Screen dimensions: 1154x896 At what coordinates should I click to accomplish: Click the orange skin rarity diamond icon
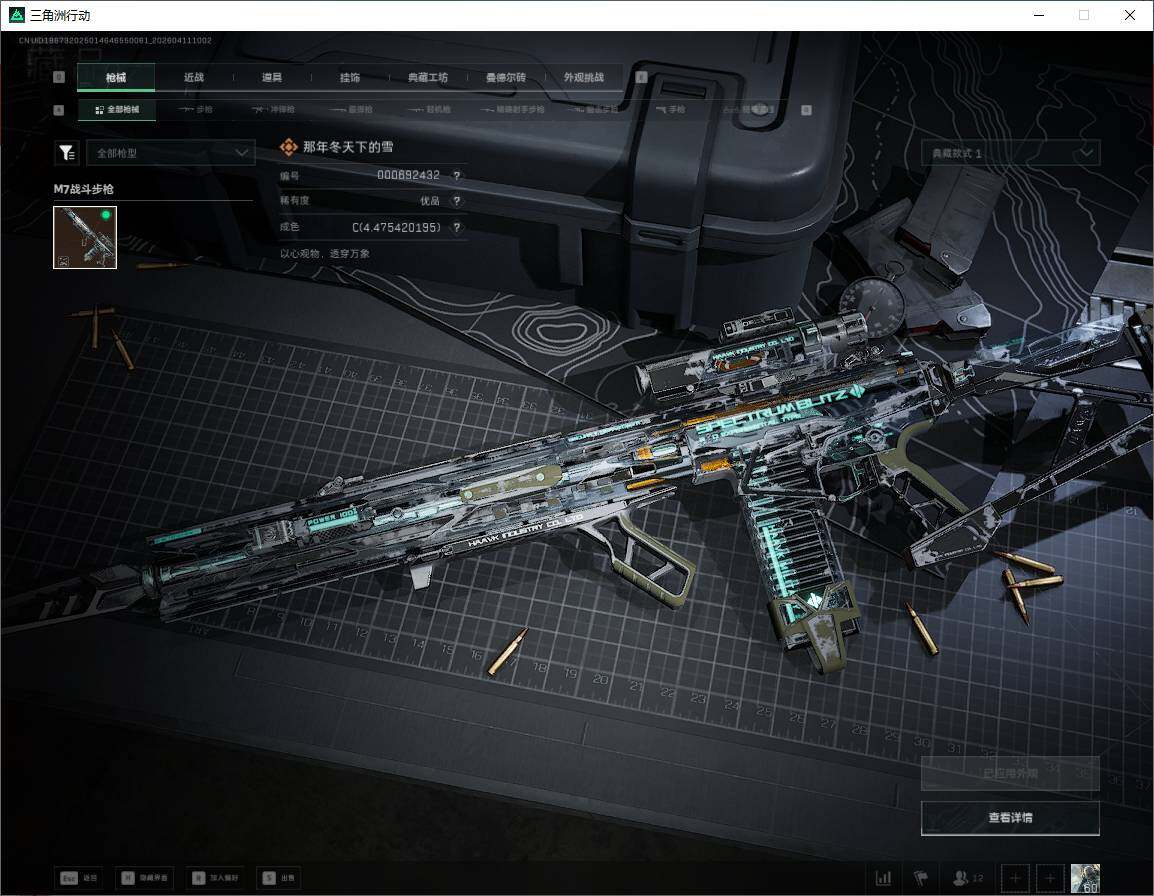click(288, 147)
